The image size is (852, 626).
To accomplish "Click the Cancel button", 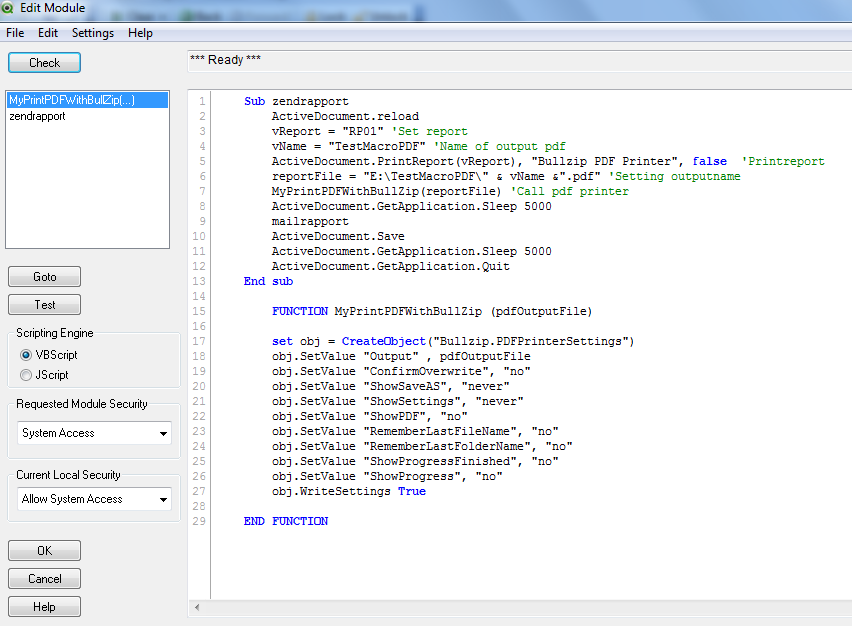I will 44,579.
